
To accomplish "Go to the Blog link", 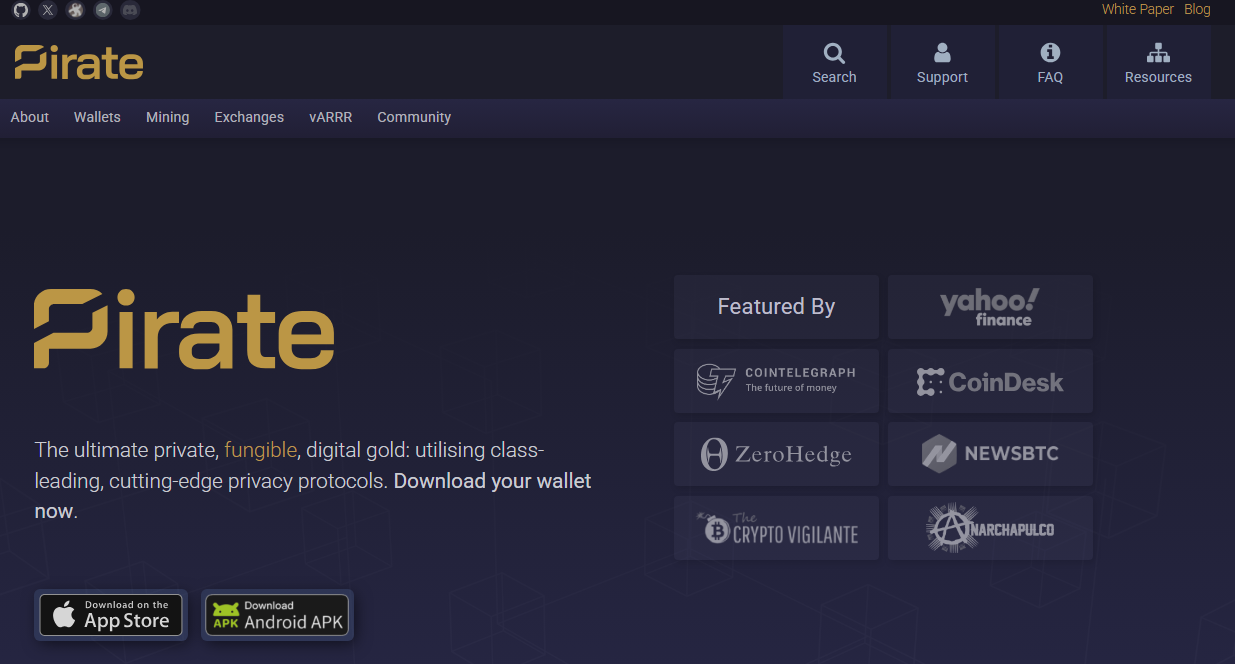I will (1197, 9).
